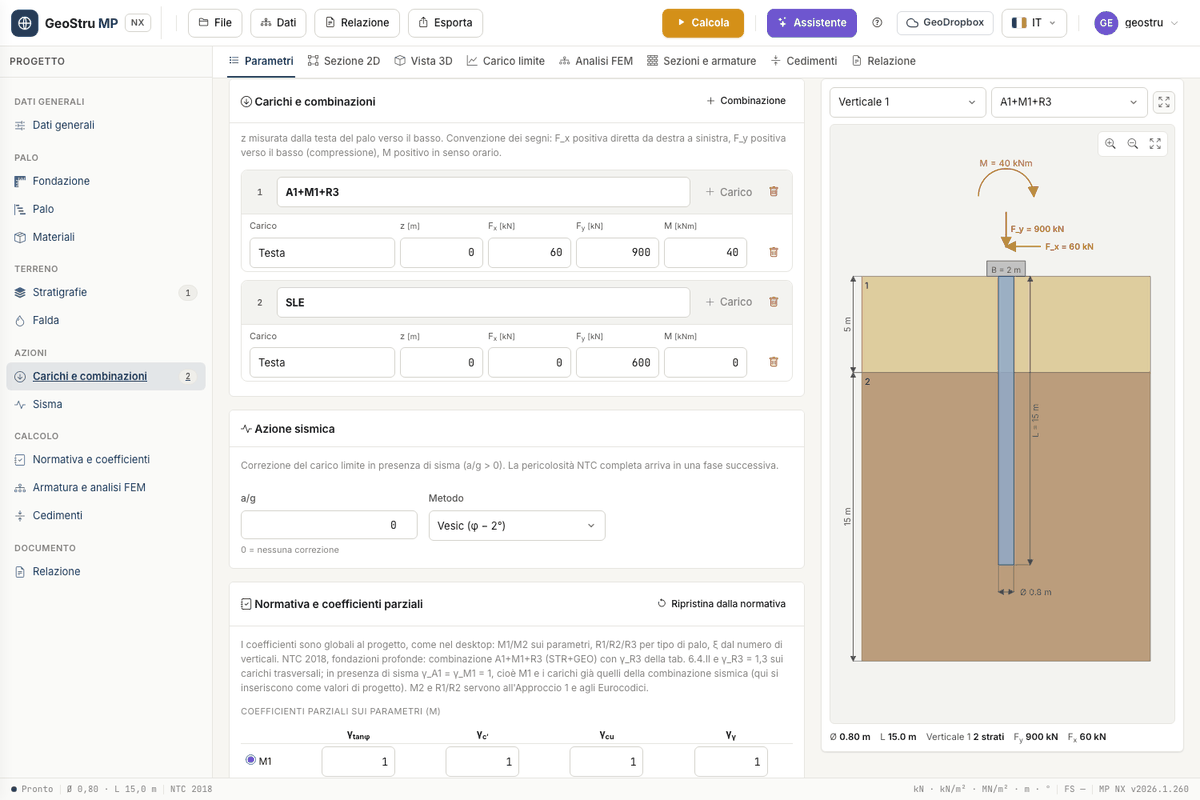The image size is (1200, 800).
Task: Click Ripristina dalla normativa
Action: (x=721, y=604)
